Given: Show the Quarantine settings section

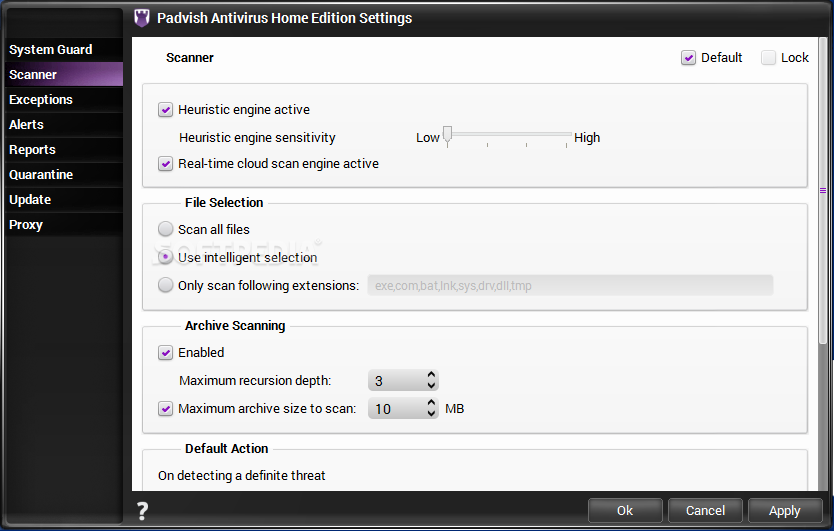Looking at the screenshot, I should click(64, 175).
